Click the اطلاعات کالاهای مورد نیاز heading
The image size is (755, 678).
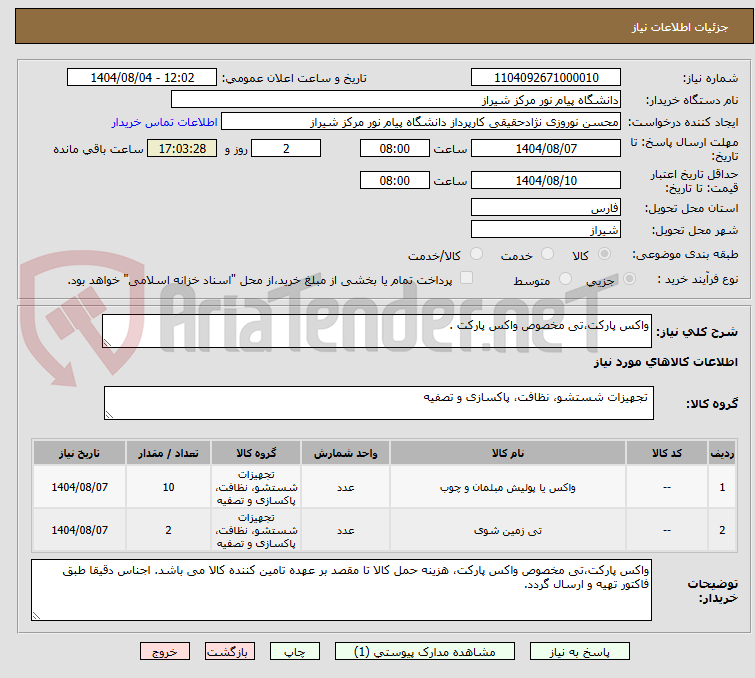coord(665,362)
